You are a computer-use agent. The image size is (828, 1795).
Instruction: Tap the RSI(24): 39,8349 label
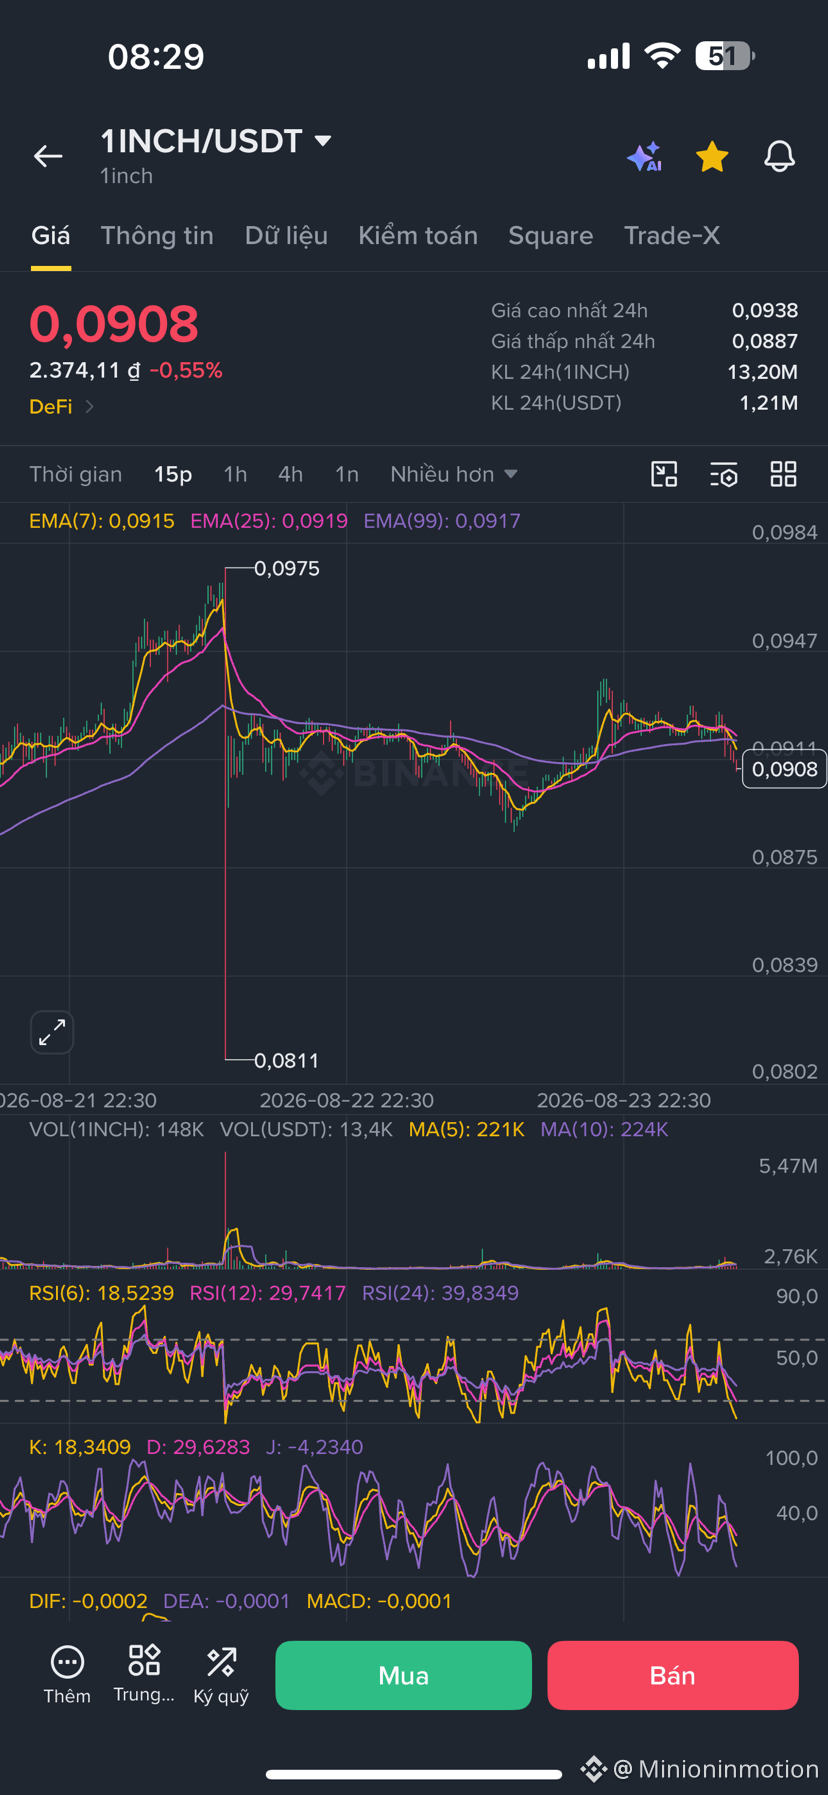(440, 1293)
